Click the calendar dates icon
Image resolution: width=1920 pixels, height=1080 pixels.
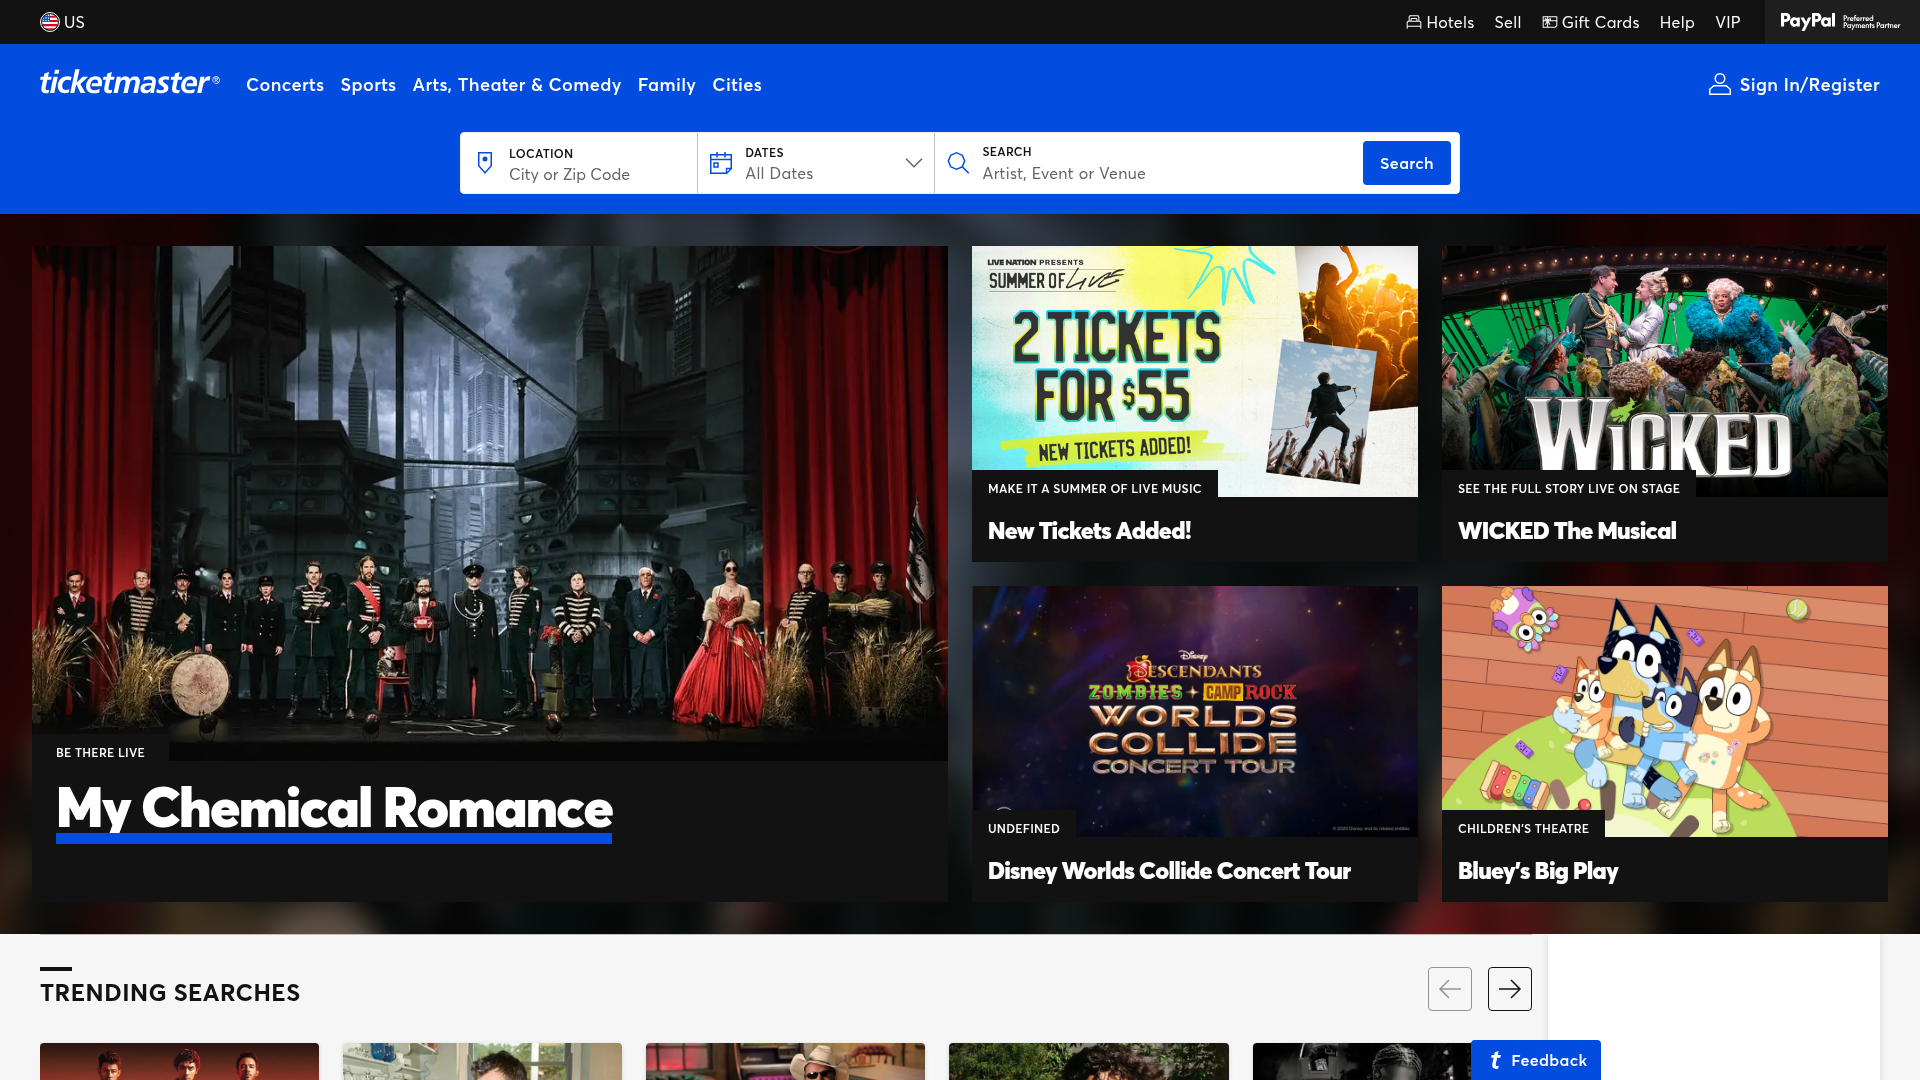[x=721, y=163]
